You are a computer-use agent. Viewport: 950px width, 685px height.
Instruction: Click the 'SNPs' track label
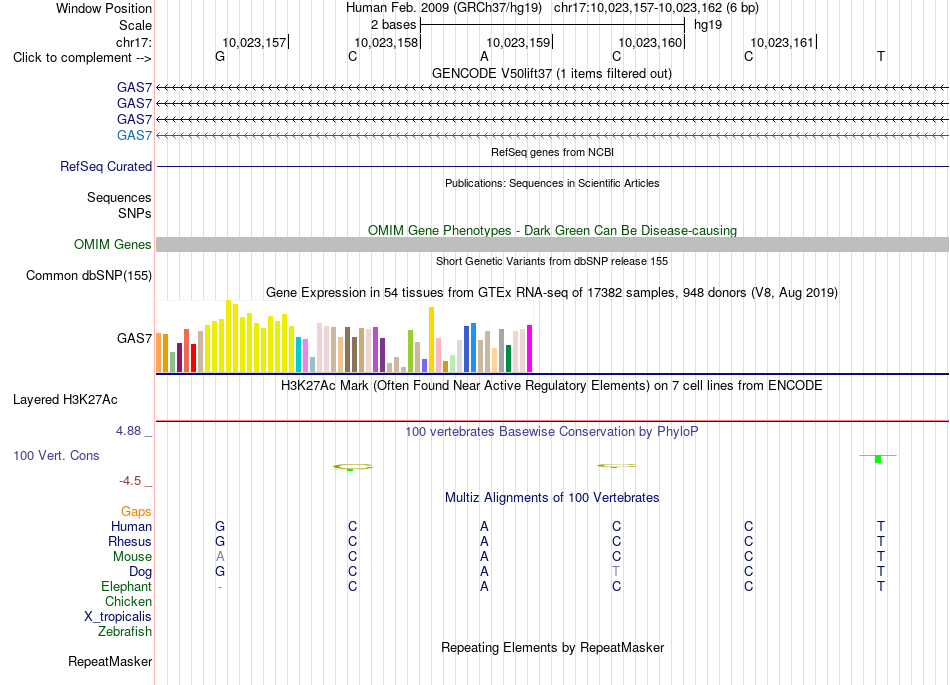point(135,213)
